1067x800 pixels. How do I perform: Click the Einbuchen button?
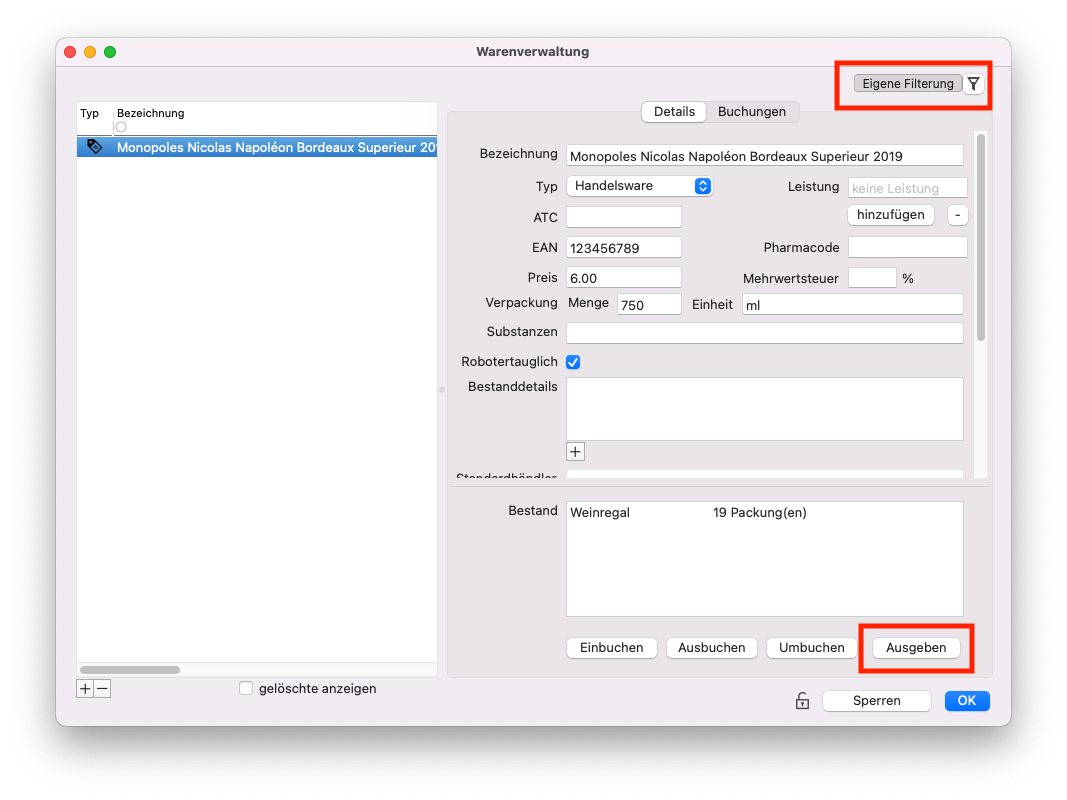coord(612,648)
